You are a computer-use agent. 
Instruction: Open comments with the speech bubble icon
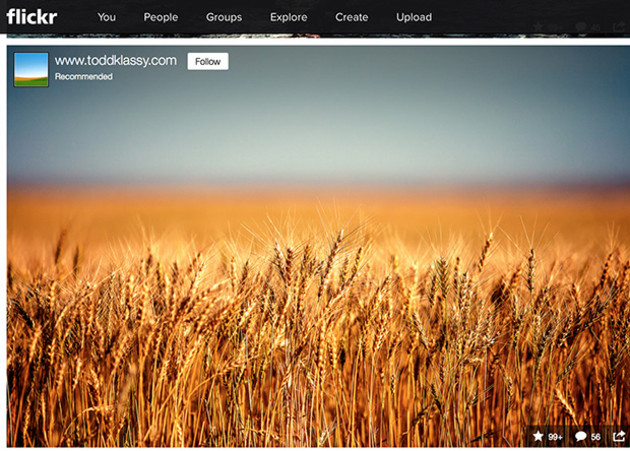point(581,437)
